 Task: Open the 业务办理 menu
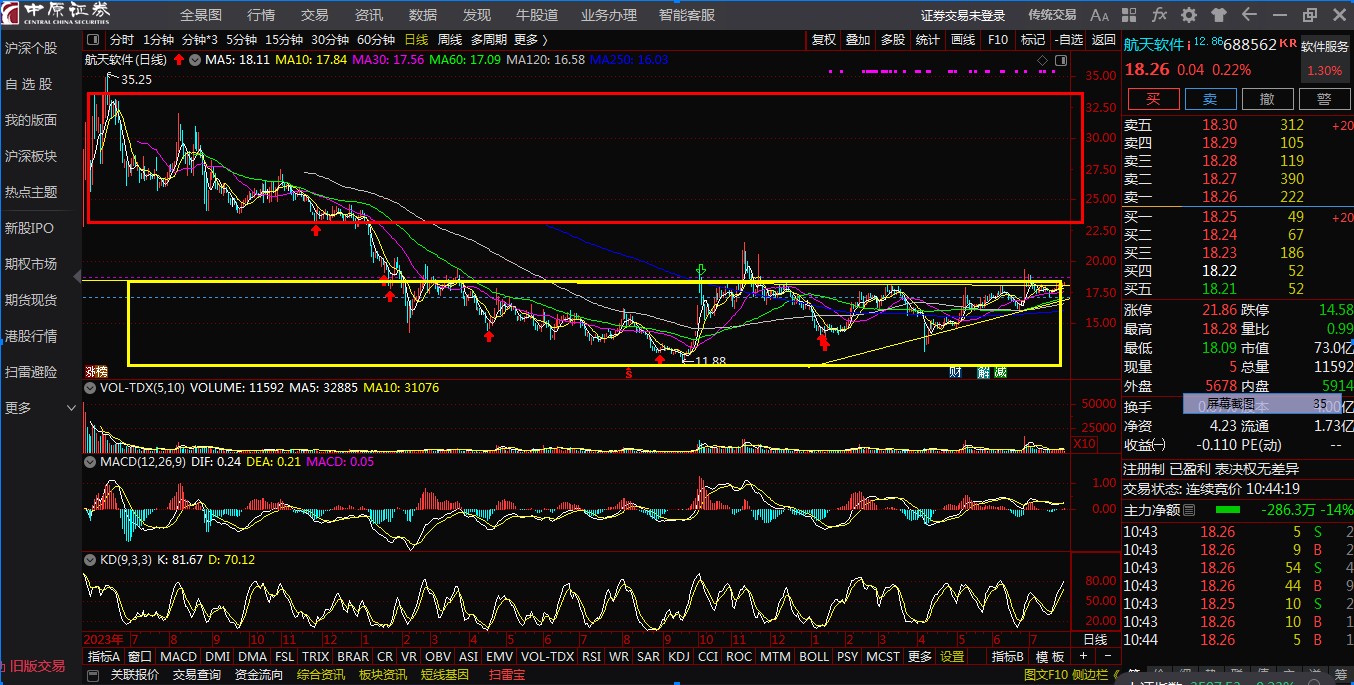[x=609, y=15]
